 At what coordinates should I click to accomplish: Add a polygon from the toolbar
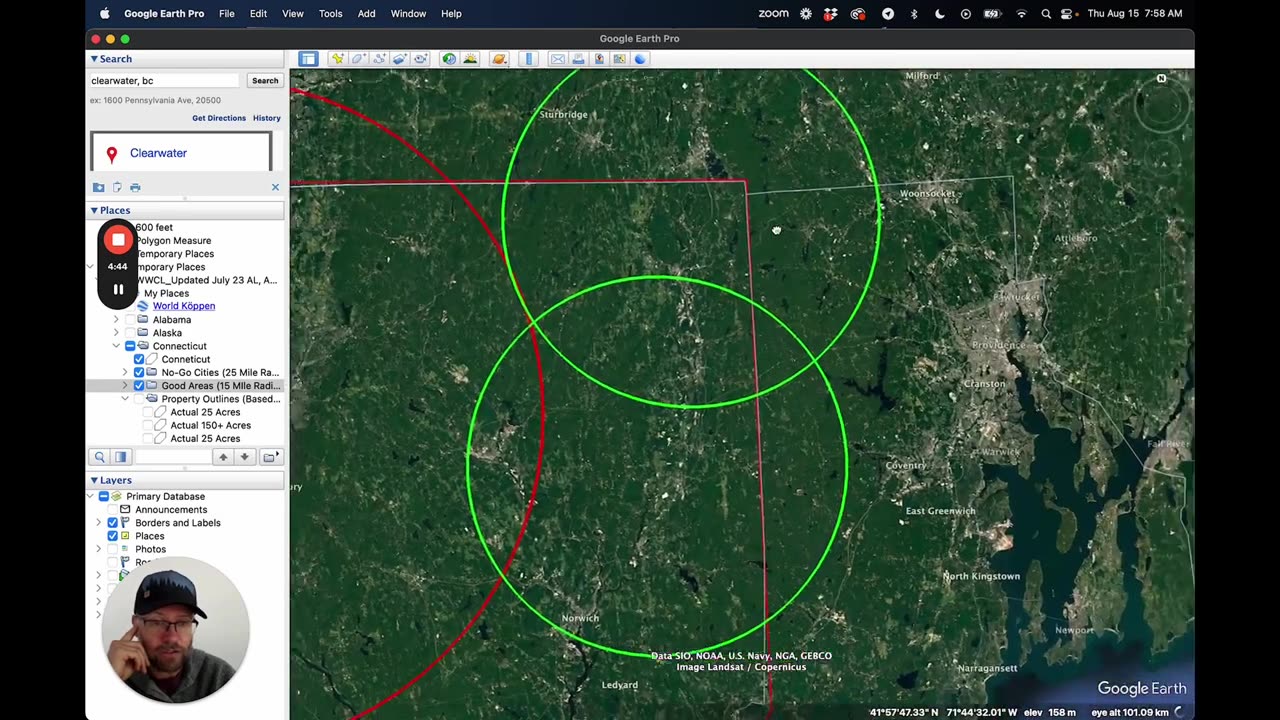(x=358, y=59)
